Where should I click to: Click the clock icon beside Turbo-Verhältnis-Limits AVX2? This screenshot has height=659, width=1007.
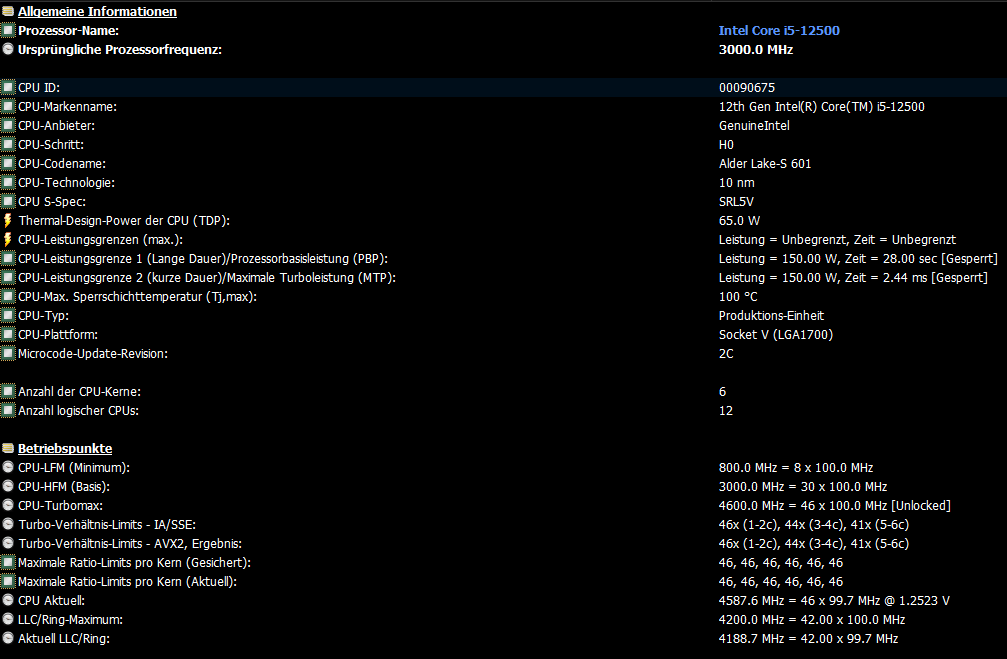[x=8, y=543]
